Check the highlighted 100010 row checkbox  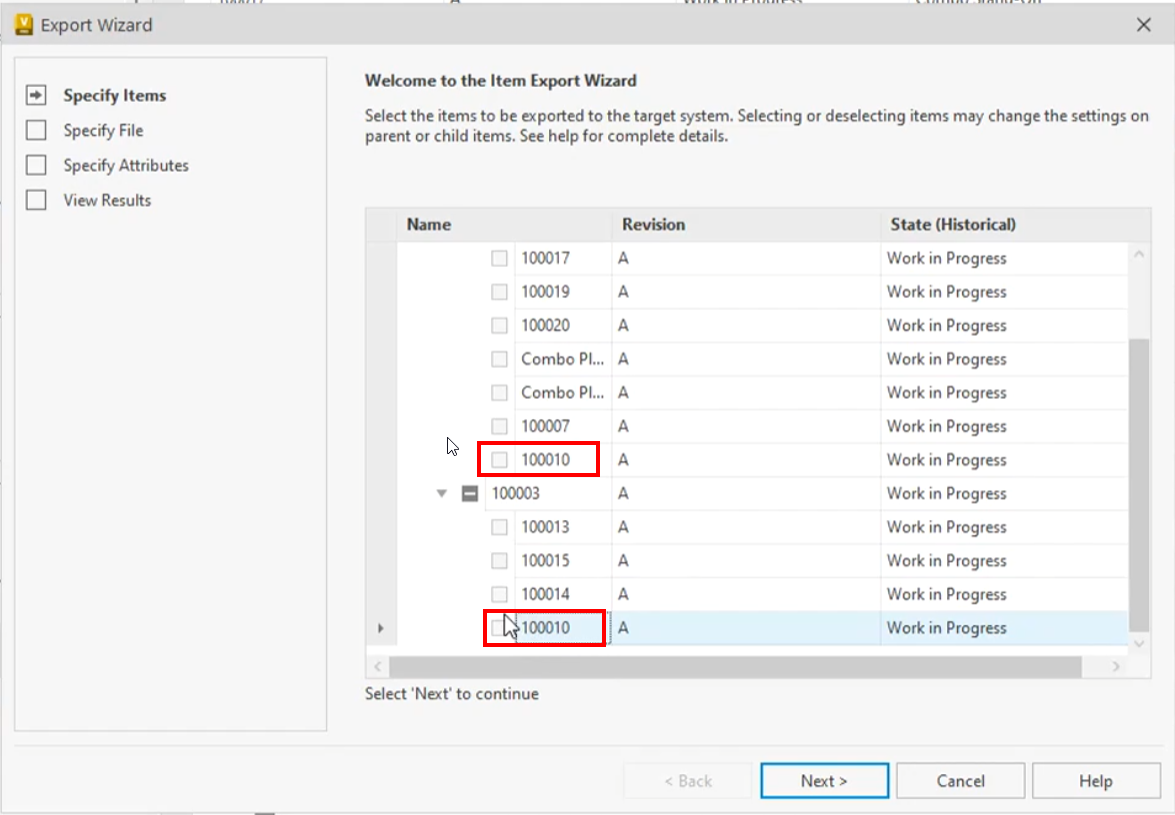(x=498, y=627)
